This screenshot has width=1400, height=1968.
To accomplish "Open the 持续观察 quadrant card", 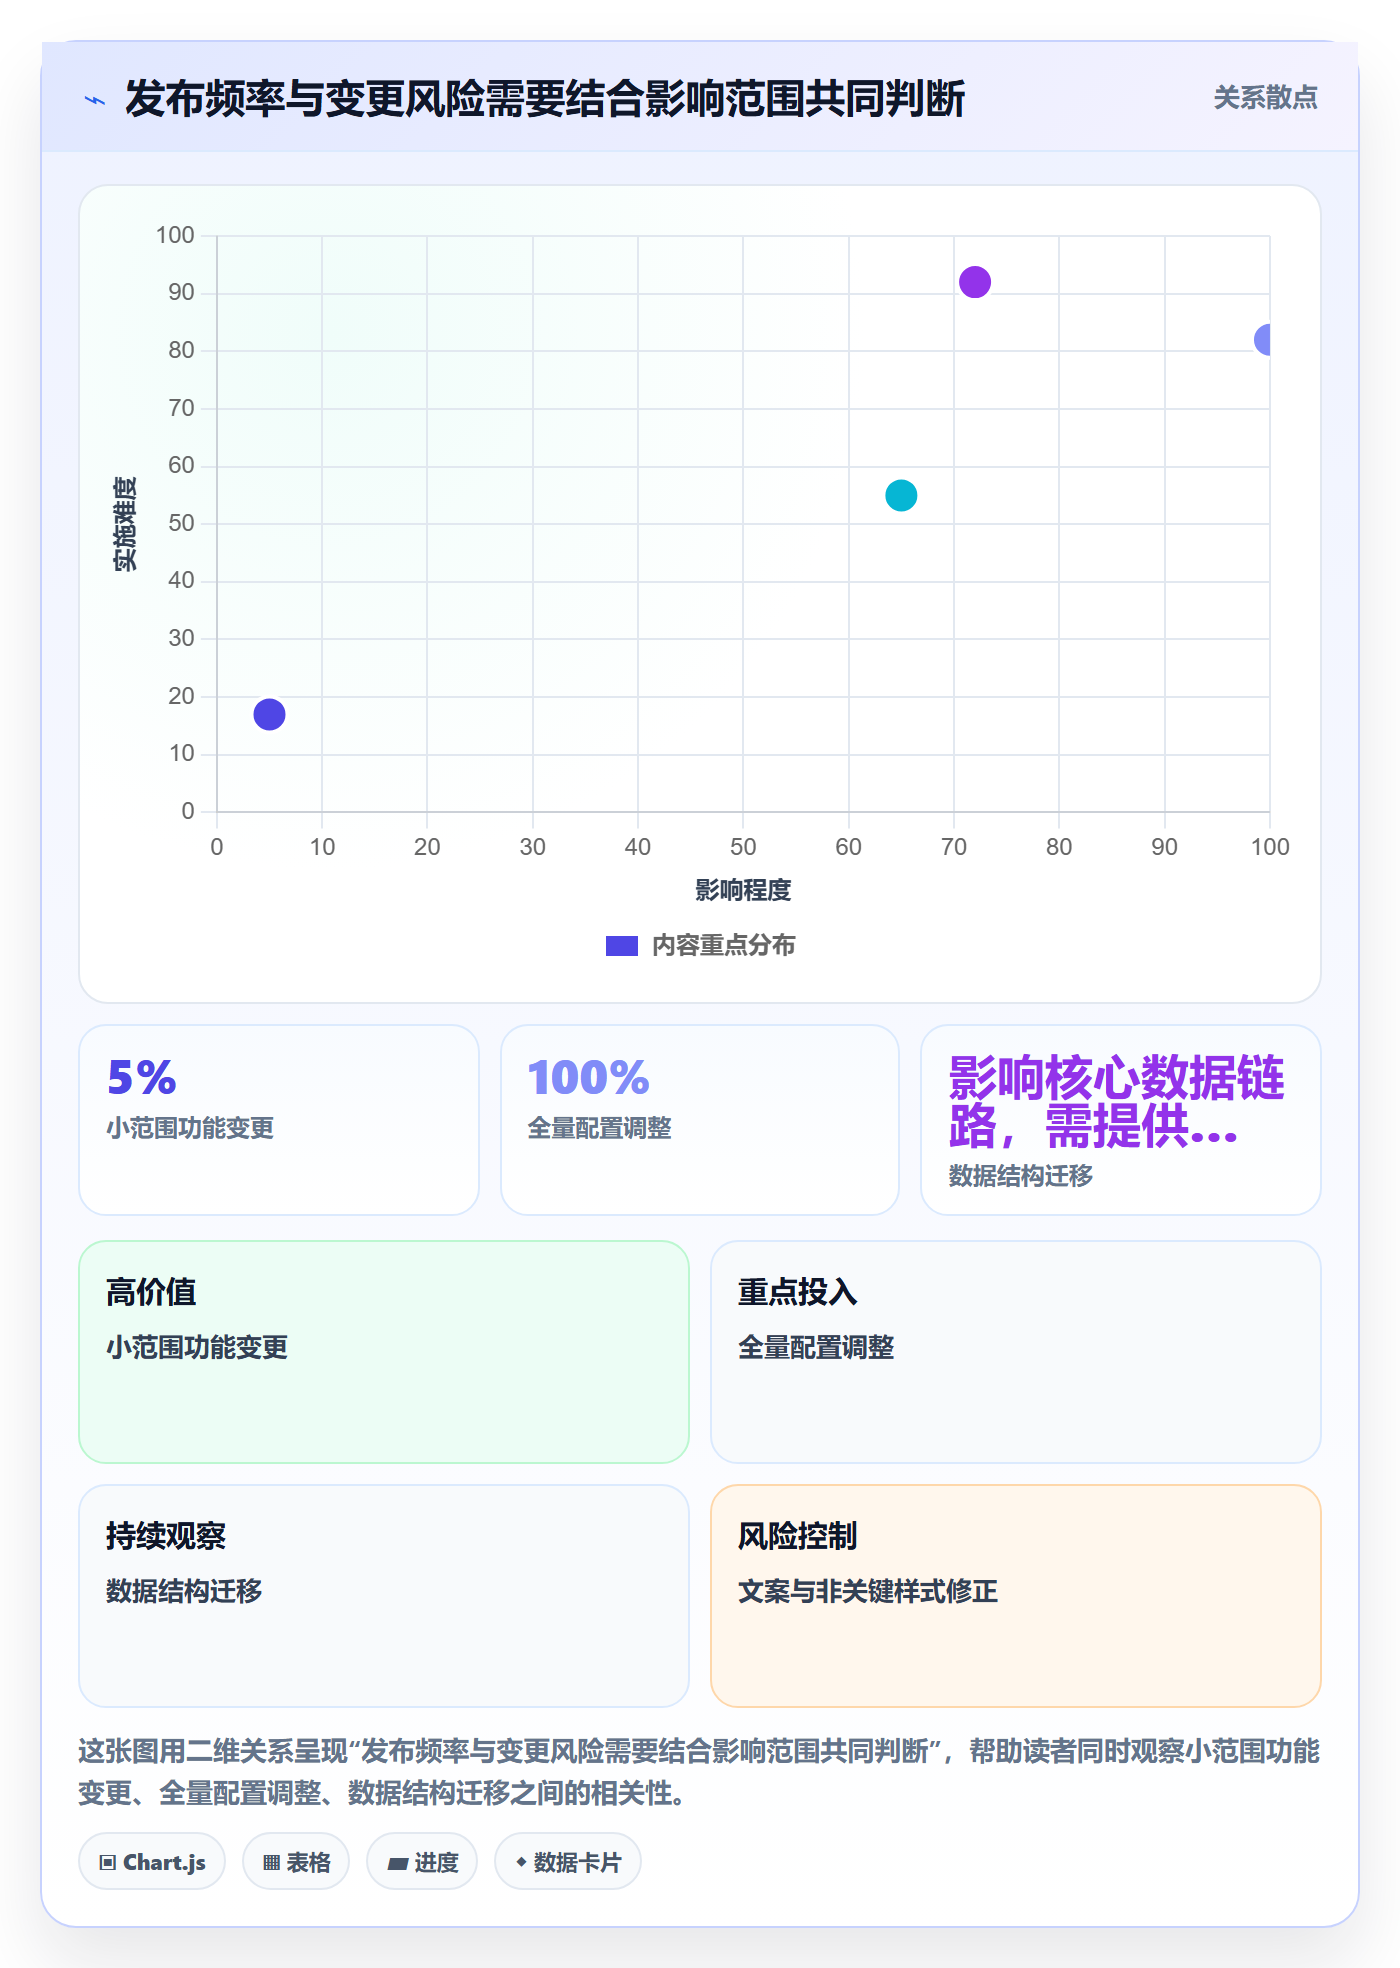I will 384,1596.
